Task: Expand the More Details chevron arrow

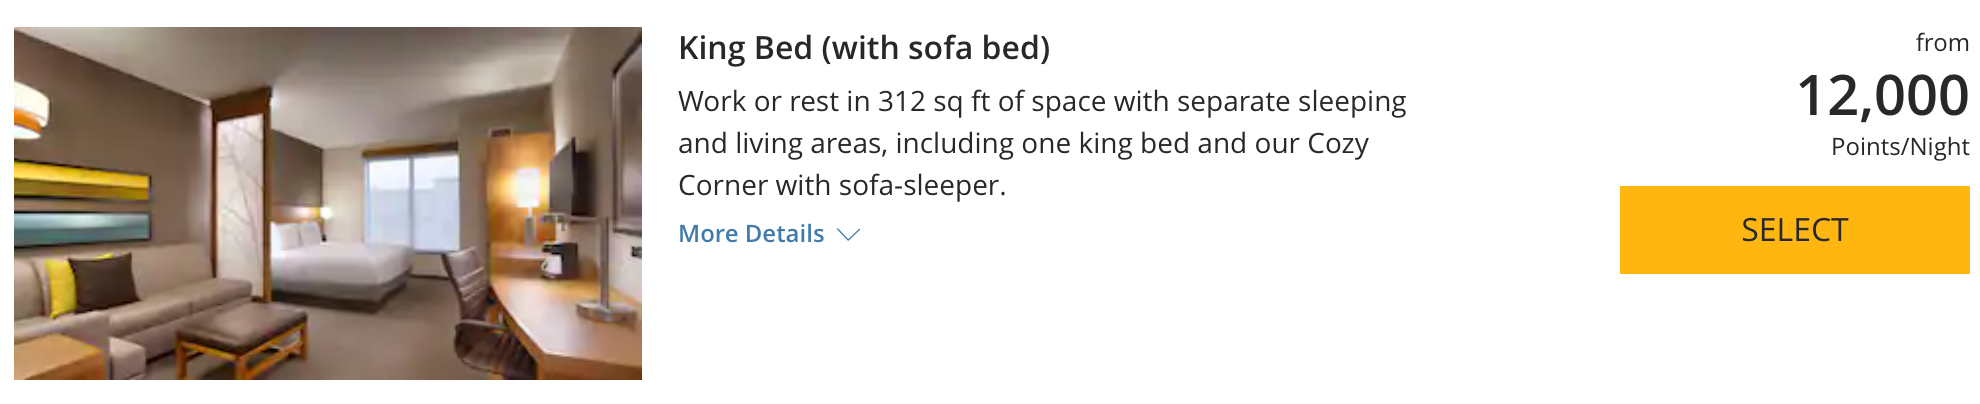Action: pyautogui.click(x=849, y=235)
